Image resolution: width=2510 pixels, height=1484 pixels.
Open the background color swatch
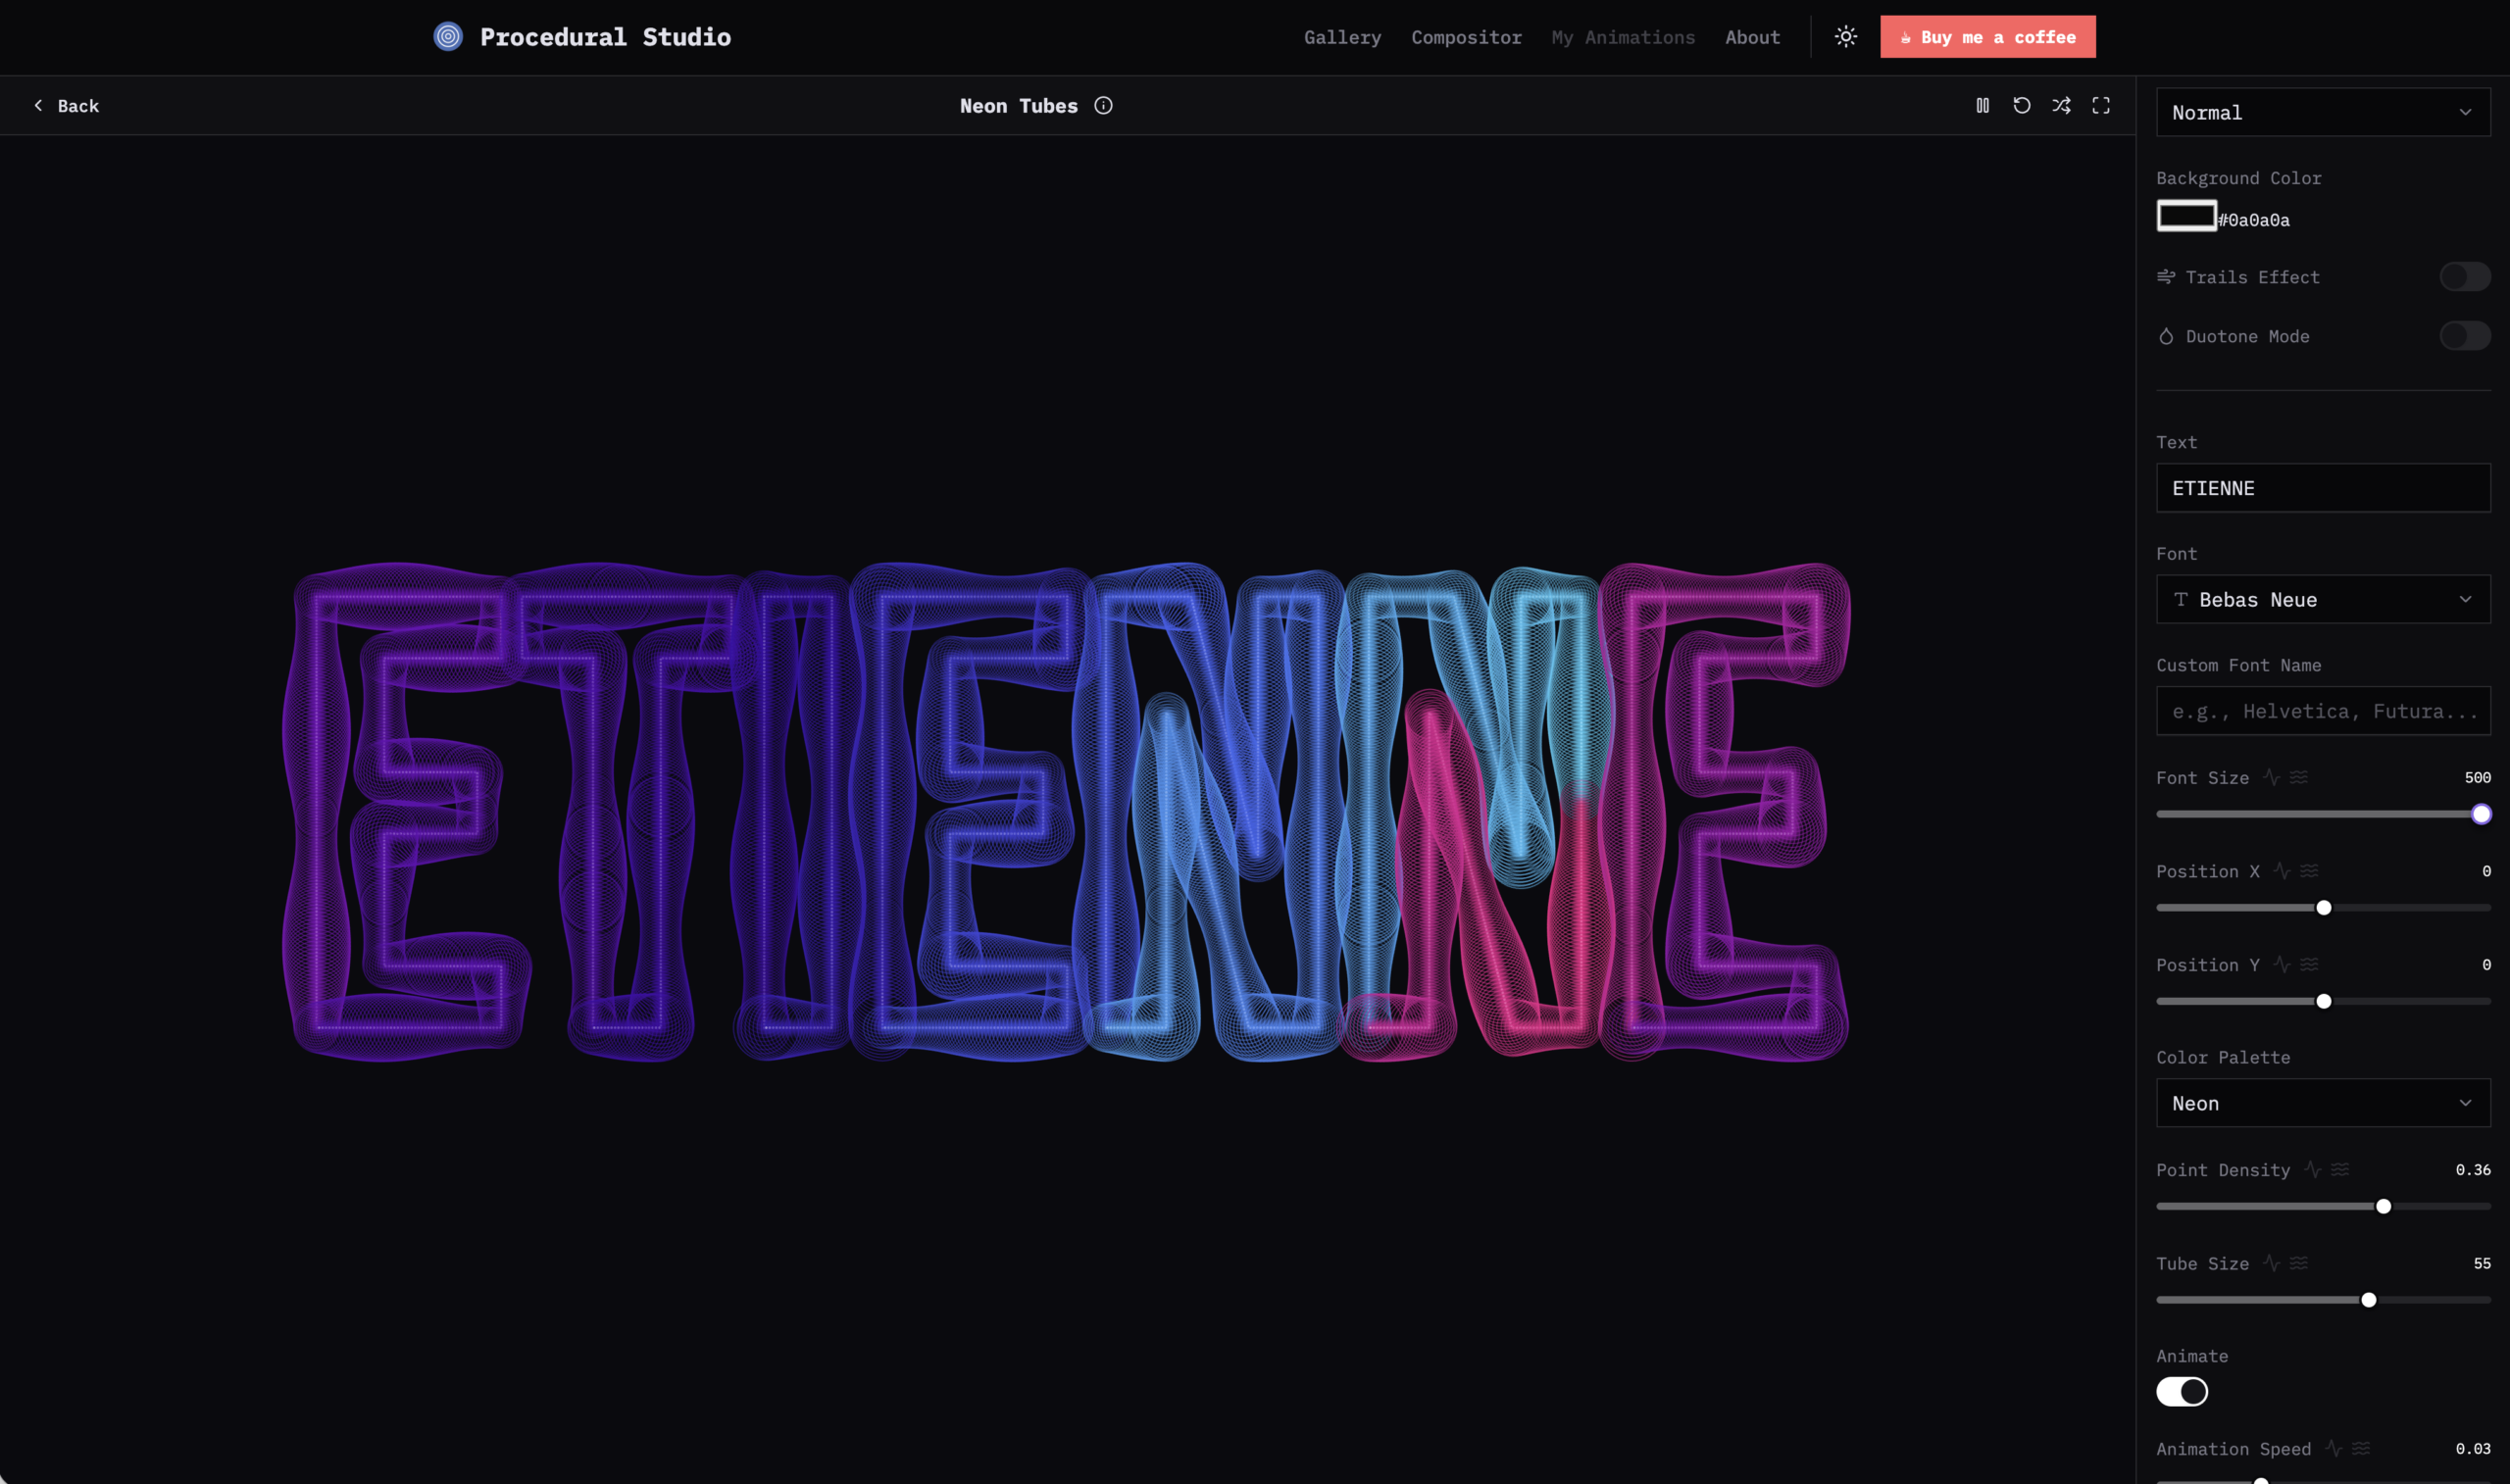(x=2186, y=216)
